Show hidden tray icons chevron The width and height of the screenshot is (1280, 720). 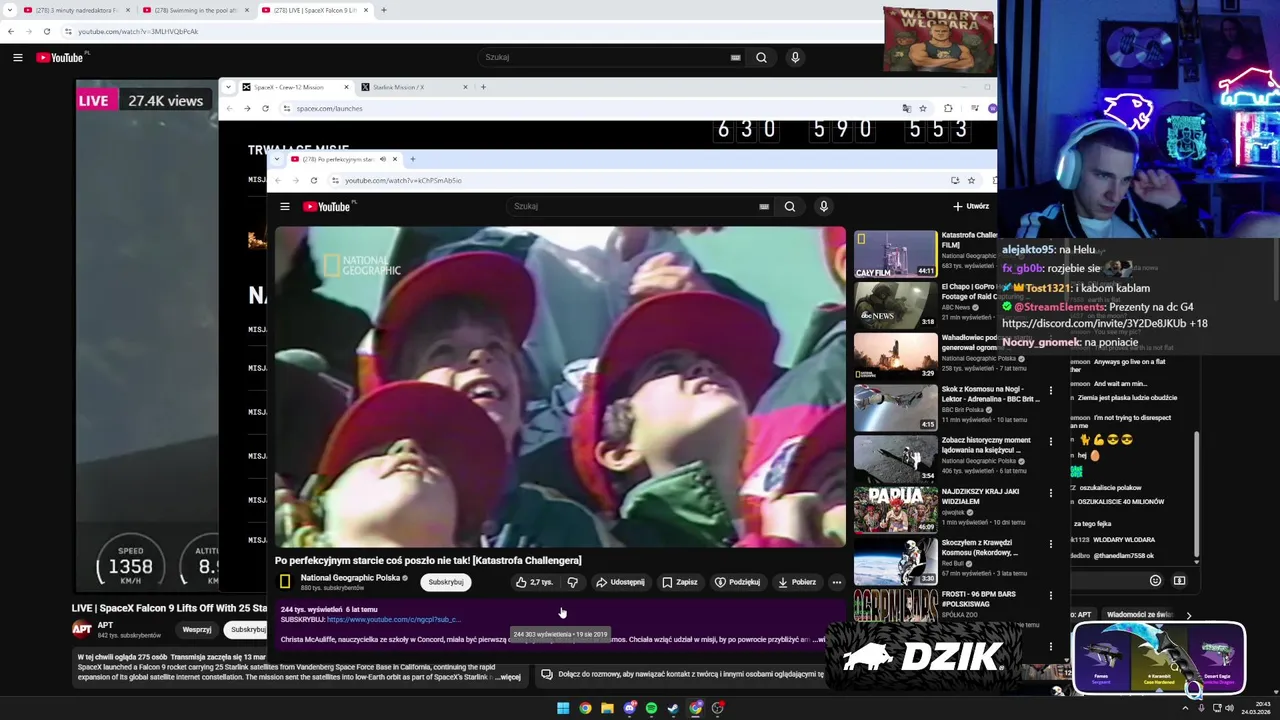tap(1185, 708)
